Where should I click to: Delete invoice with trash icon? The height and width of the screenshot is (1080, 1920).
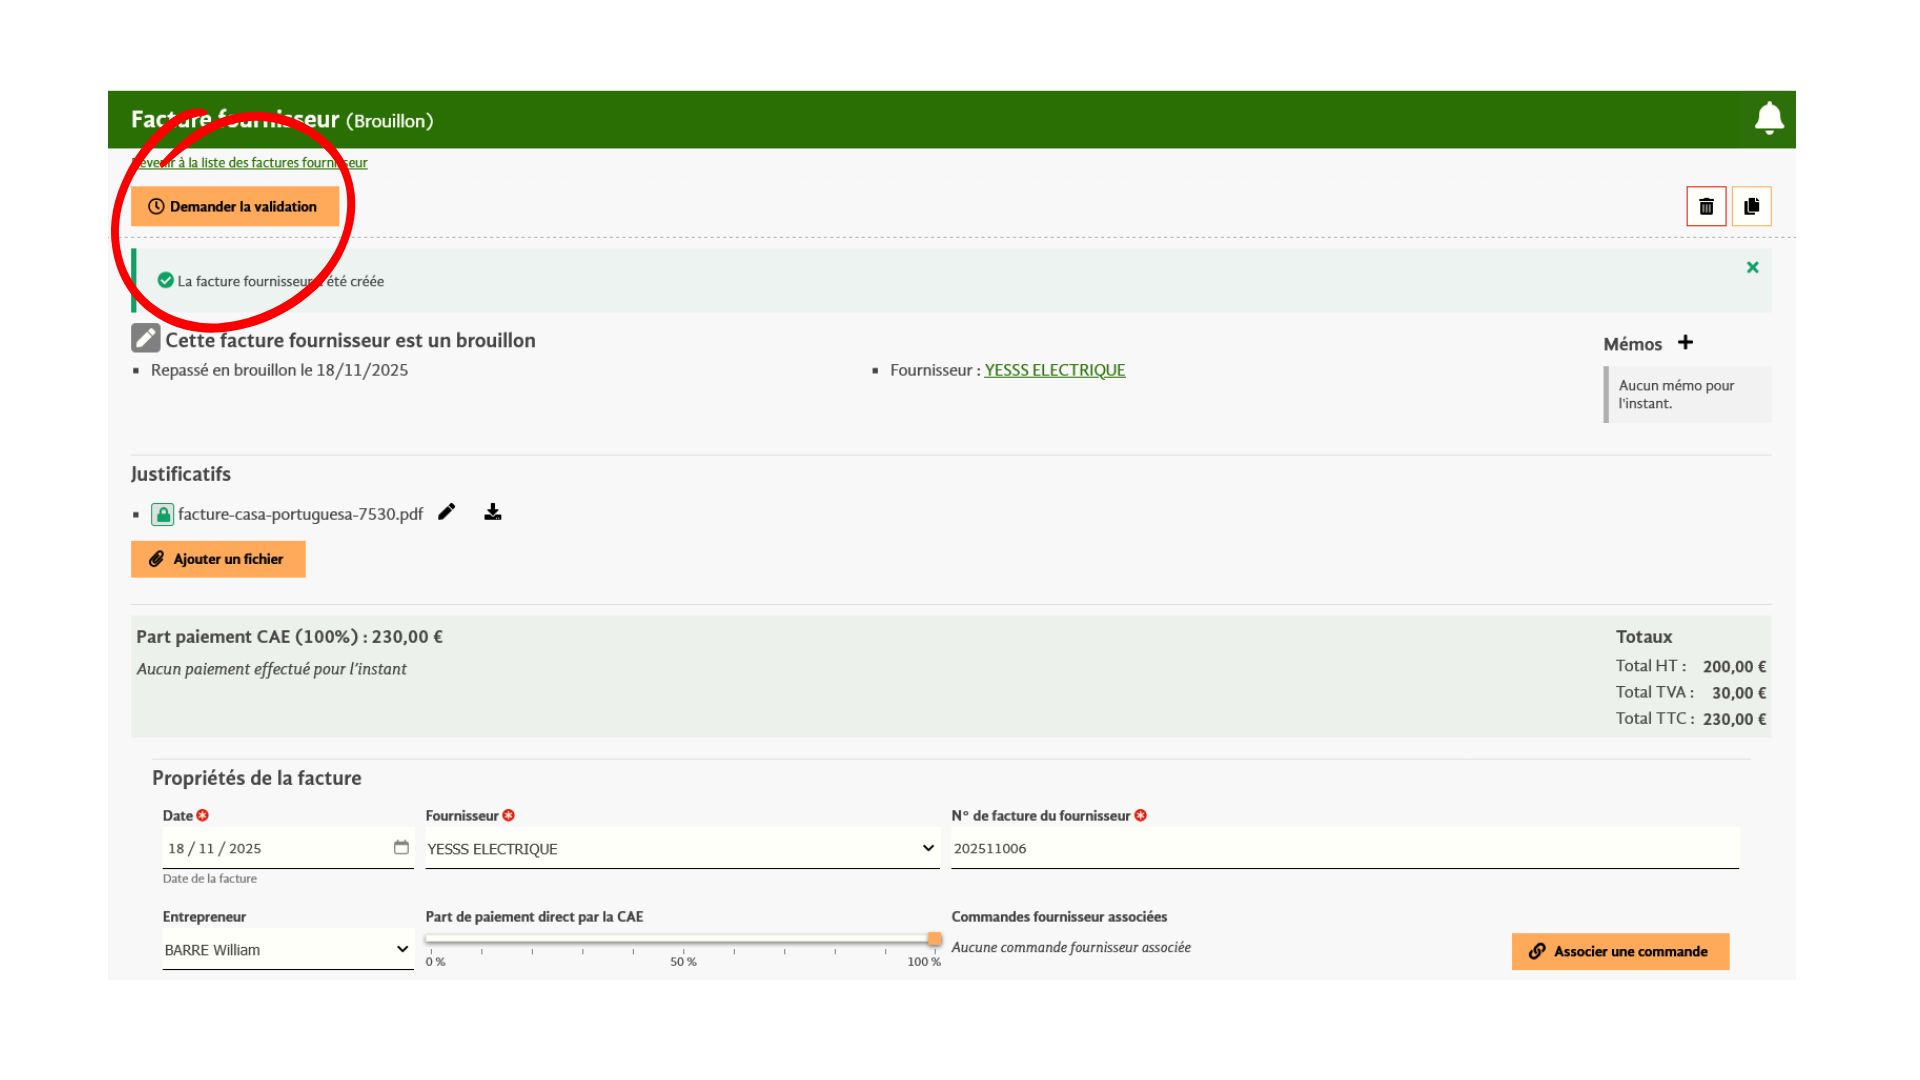1706,206
